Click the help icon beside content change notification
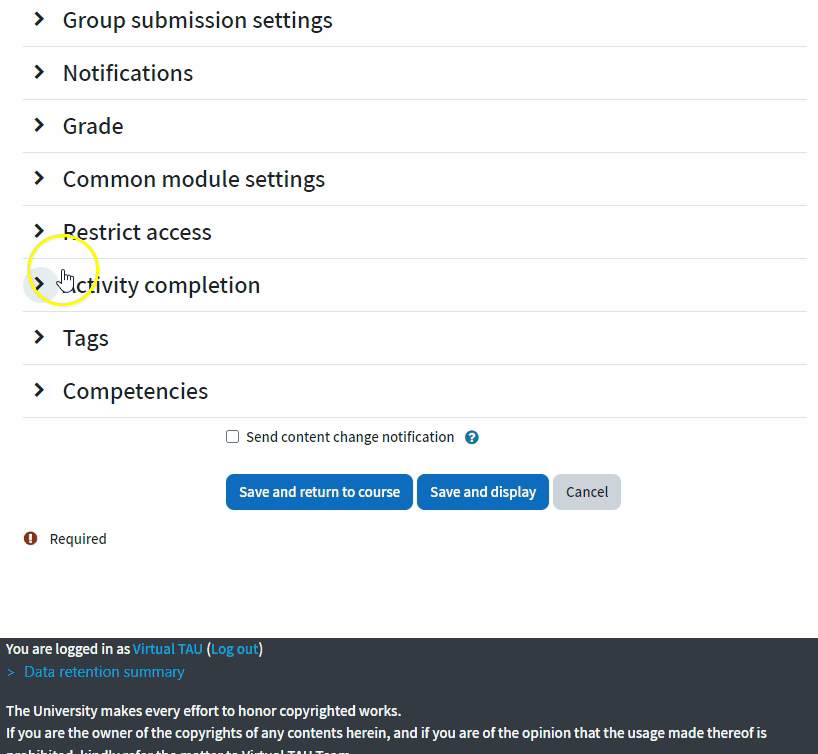Image resolution: width=818 pixels, height=754 pixels. click(472, 437)
